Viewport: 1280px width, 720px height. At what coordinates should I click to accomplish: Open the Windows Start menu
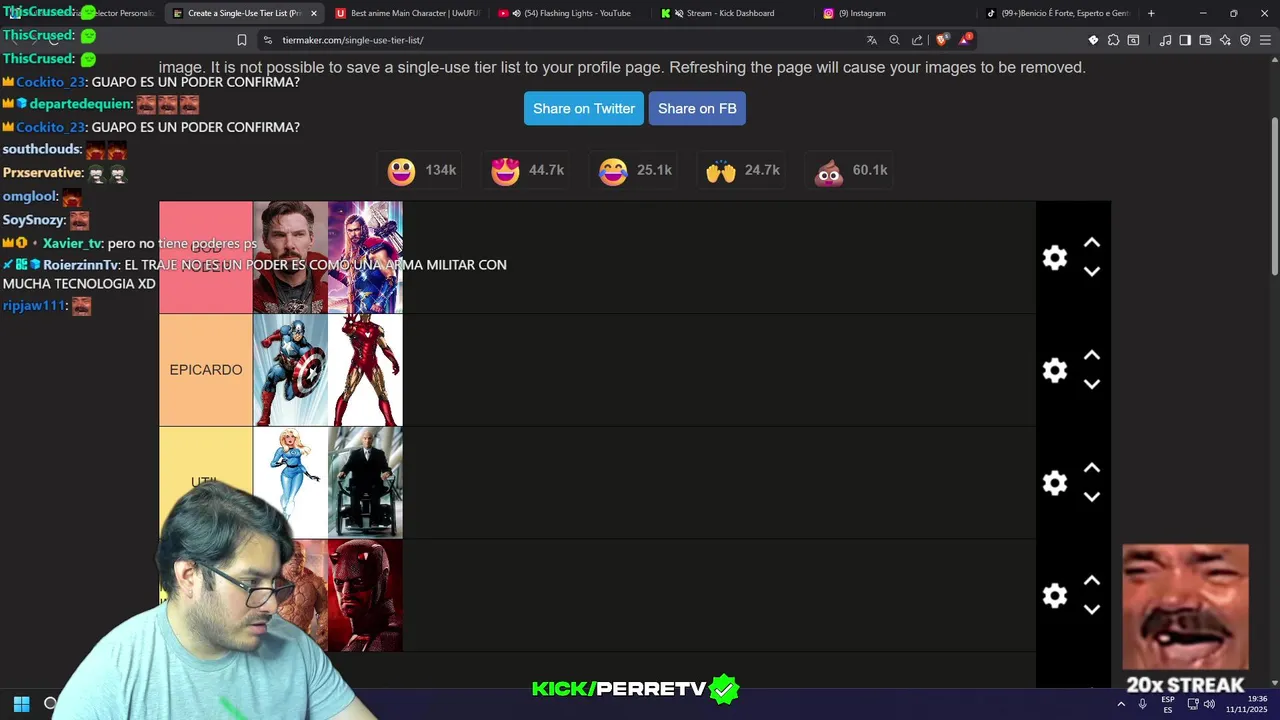coord(21,704)
